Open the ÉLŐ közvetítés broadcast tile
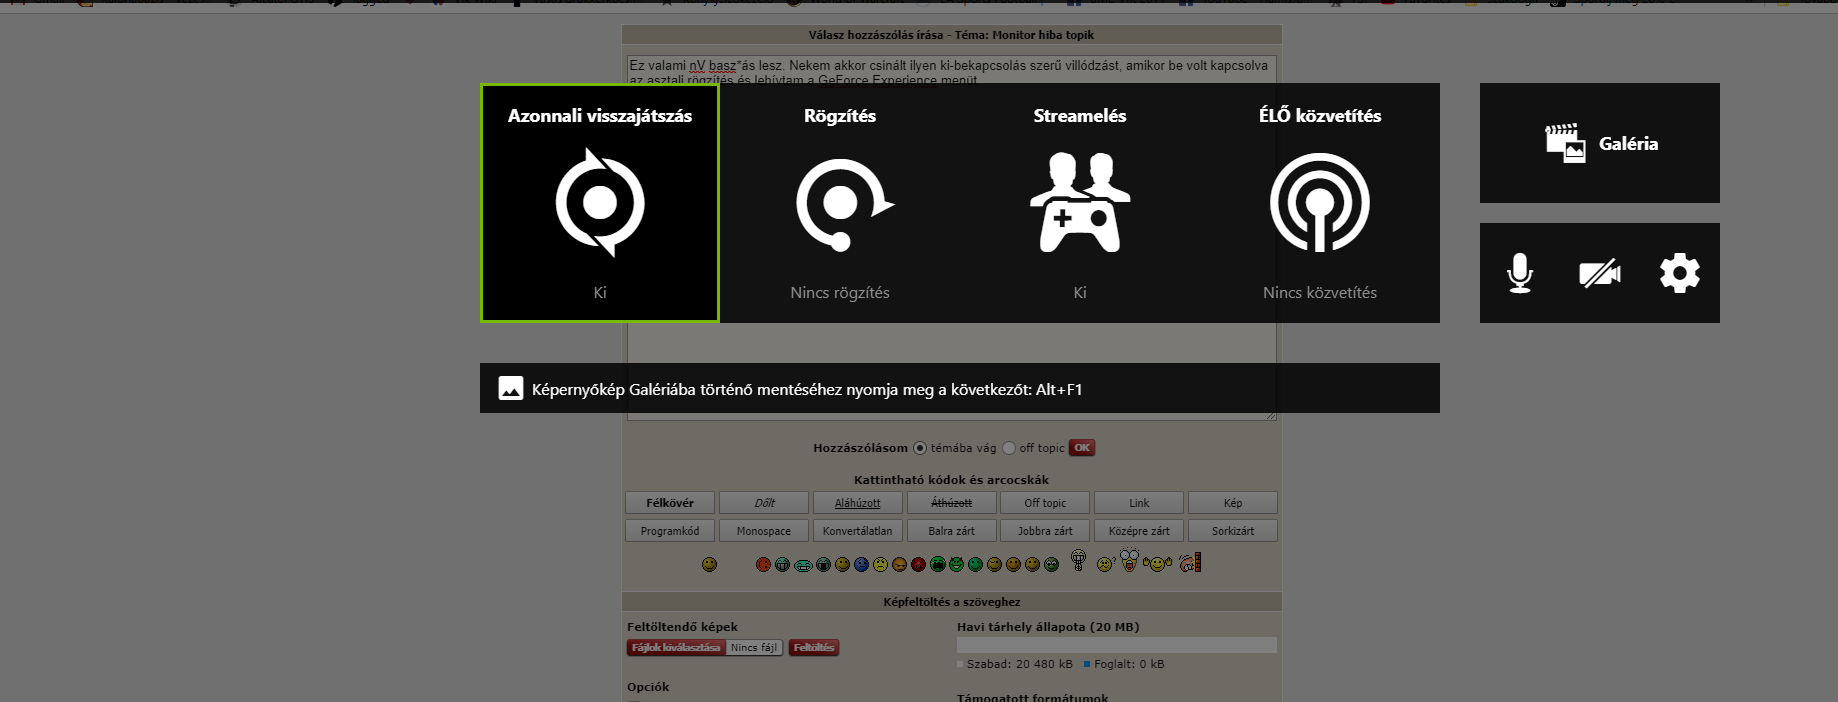Image resolution: width=1838 pixels, height=702 pixels. point(1320,203)
